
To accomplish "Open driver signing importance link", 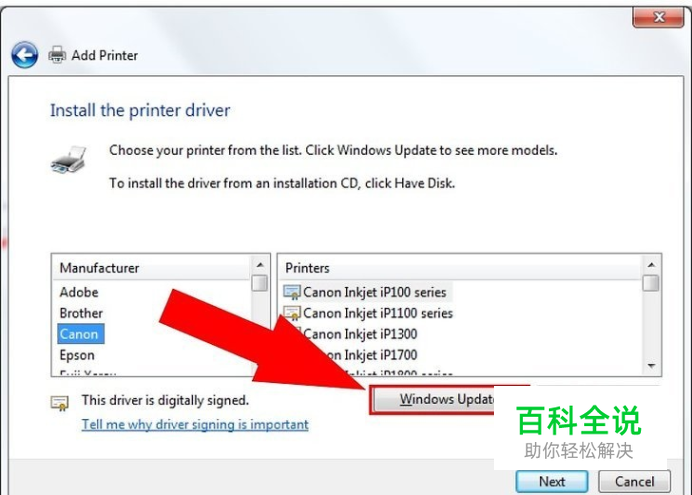I will 195,424.
